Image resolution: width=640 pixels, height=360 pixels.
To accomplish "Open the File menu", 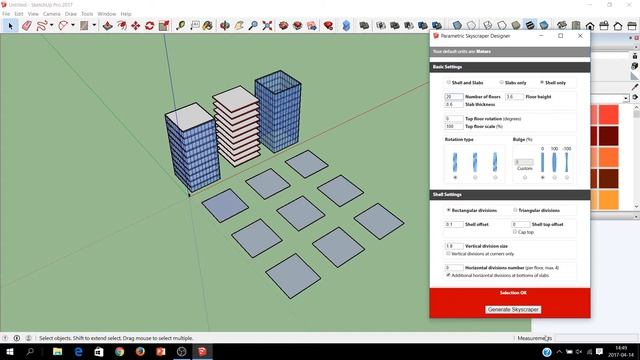I will coord(6,14).
